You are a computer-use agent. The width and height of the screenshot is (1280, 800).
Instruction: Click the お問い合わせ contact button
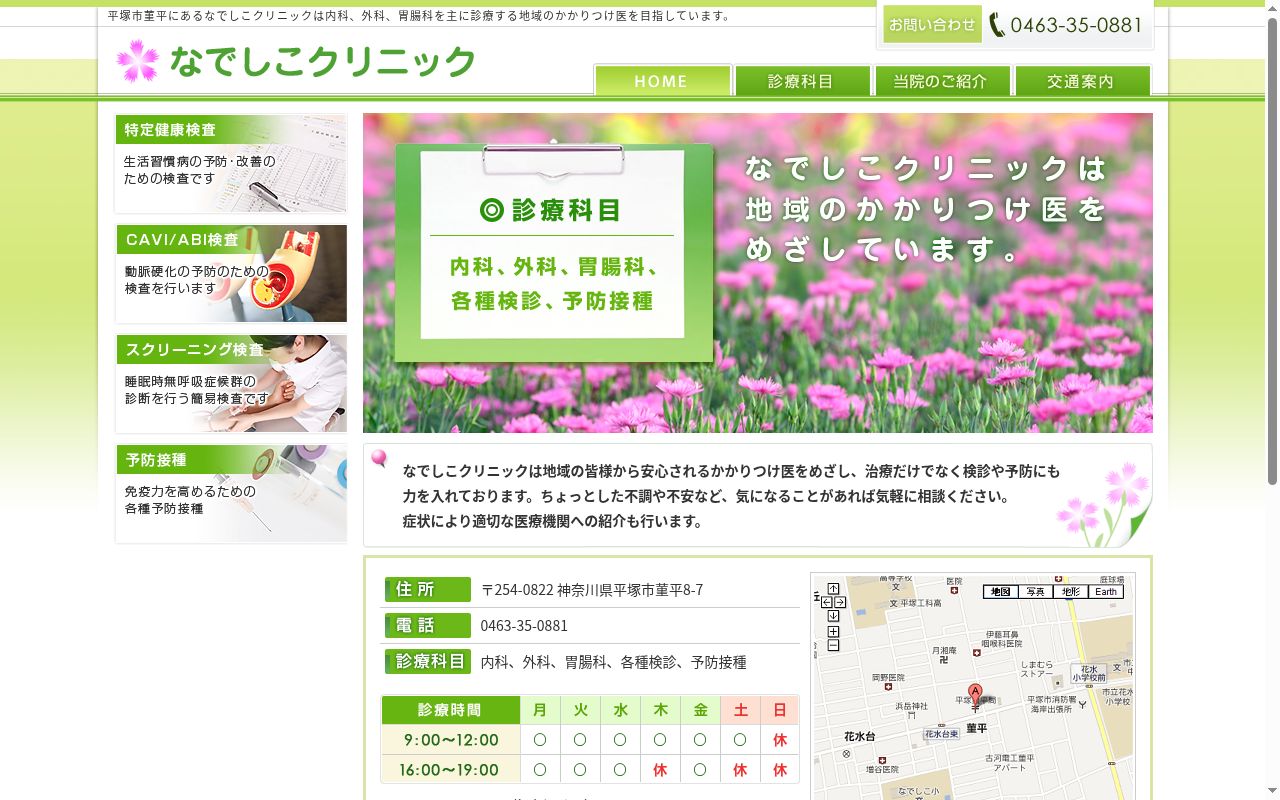(x=932, y=24)
